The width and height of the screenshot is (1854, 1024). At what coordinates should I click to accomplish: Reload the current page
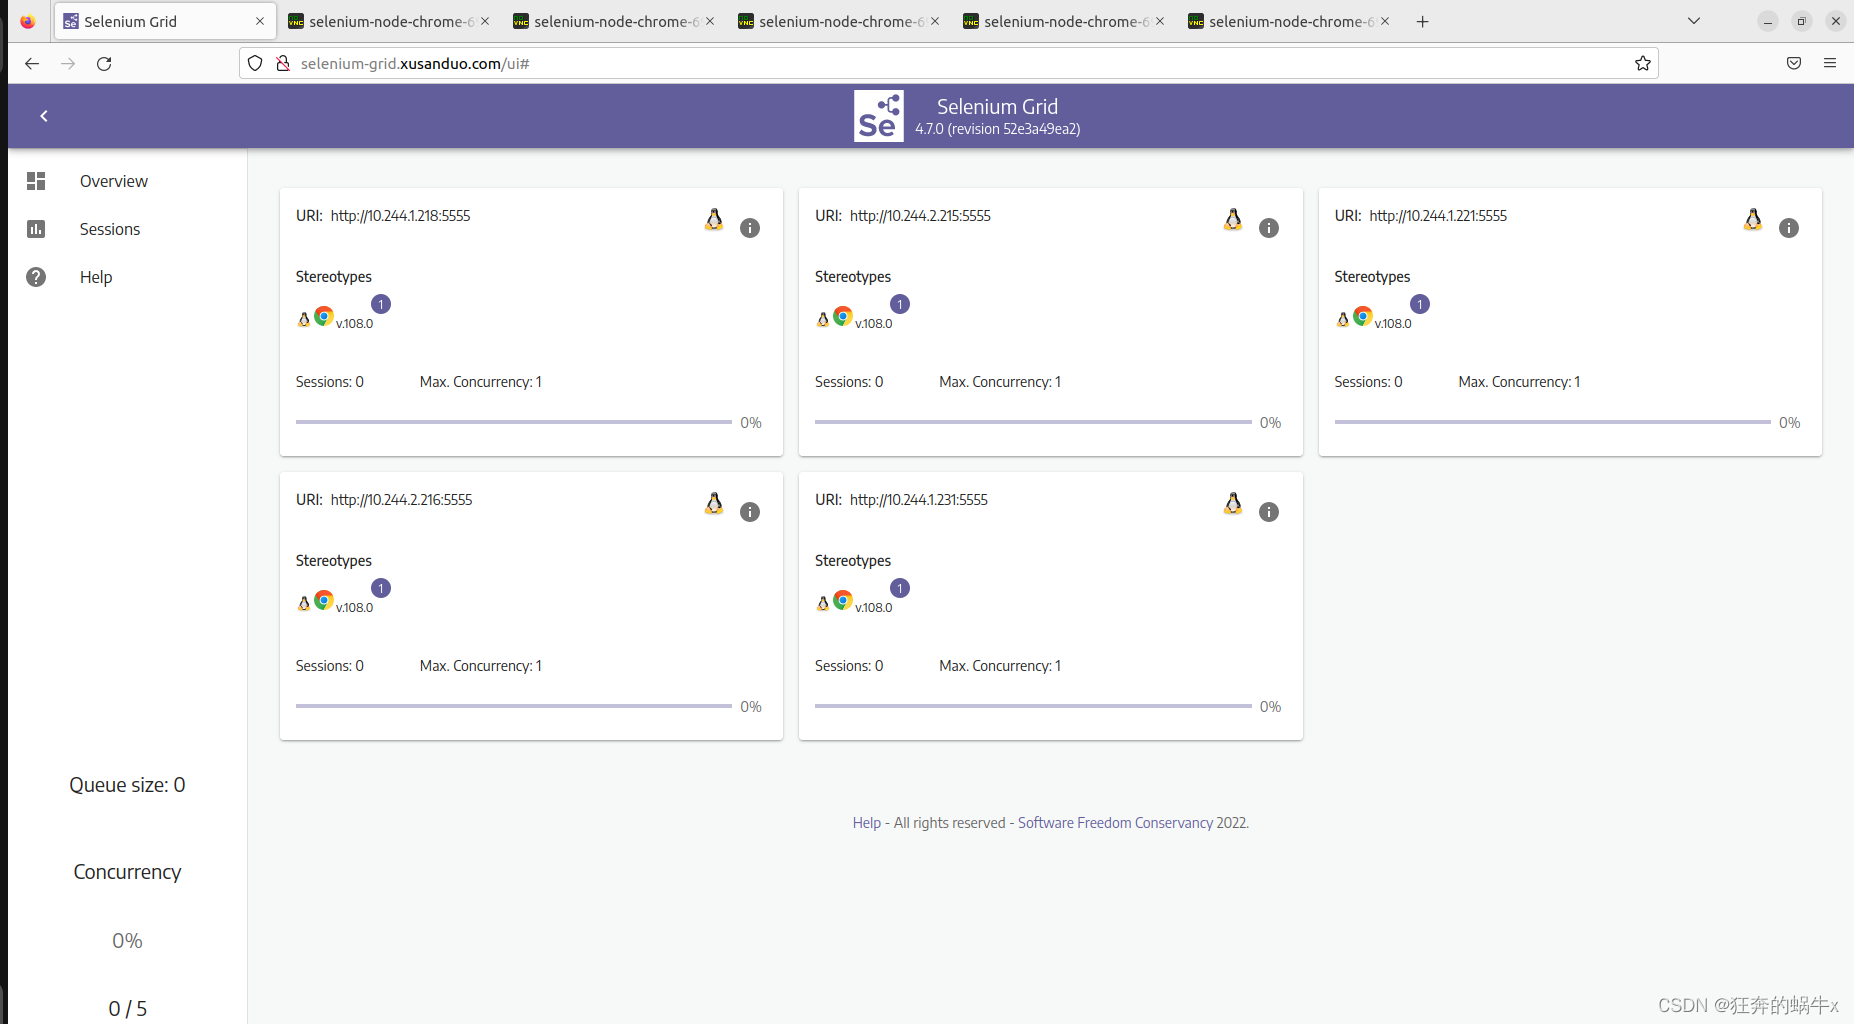pyautogui.click(x=104, y=63)
